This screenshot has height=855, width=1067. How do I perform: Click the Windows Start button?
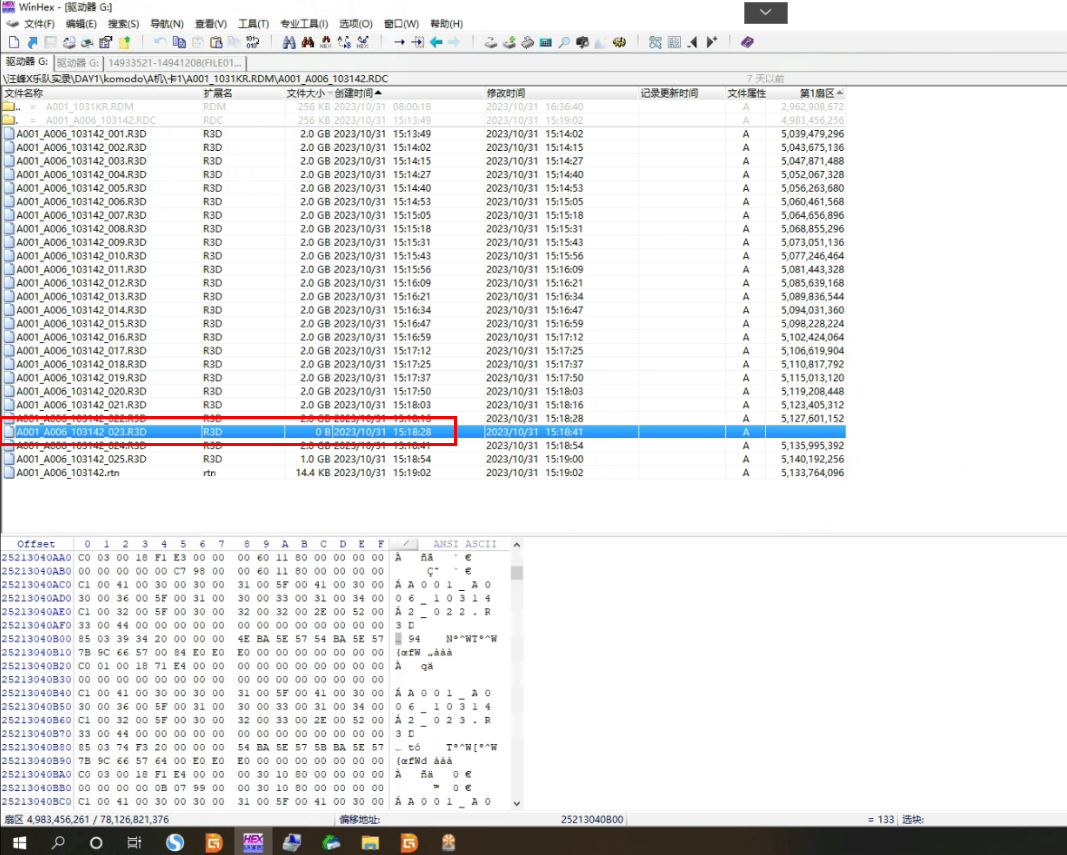click(x=19, y=843)
